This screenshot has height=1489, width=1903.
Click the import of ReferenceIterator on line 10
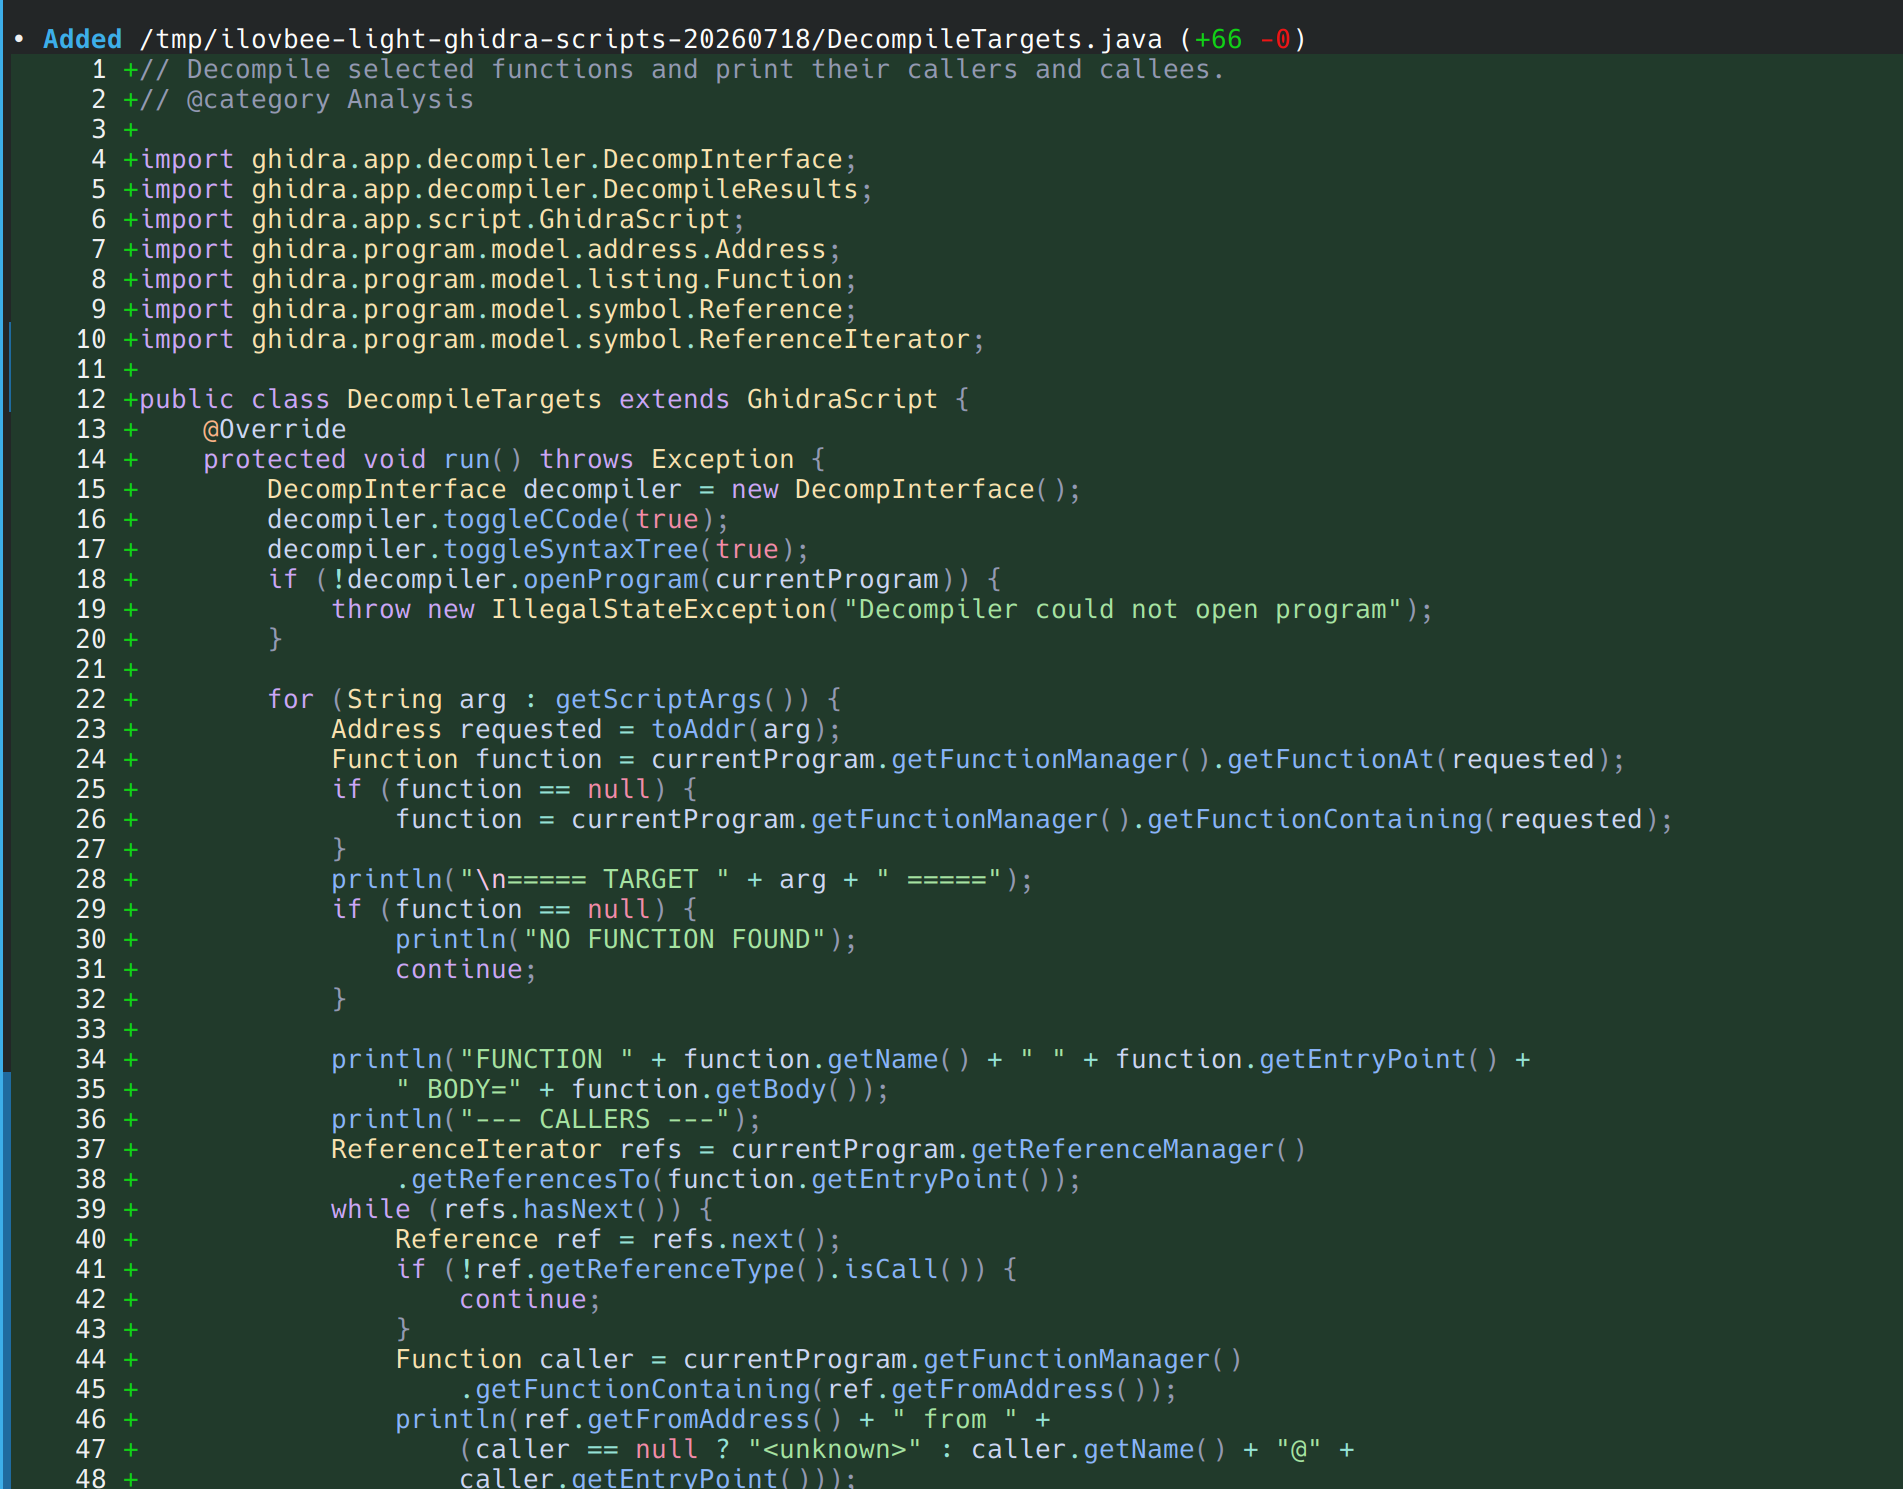tap(562, 339)
